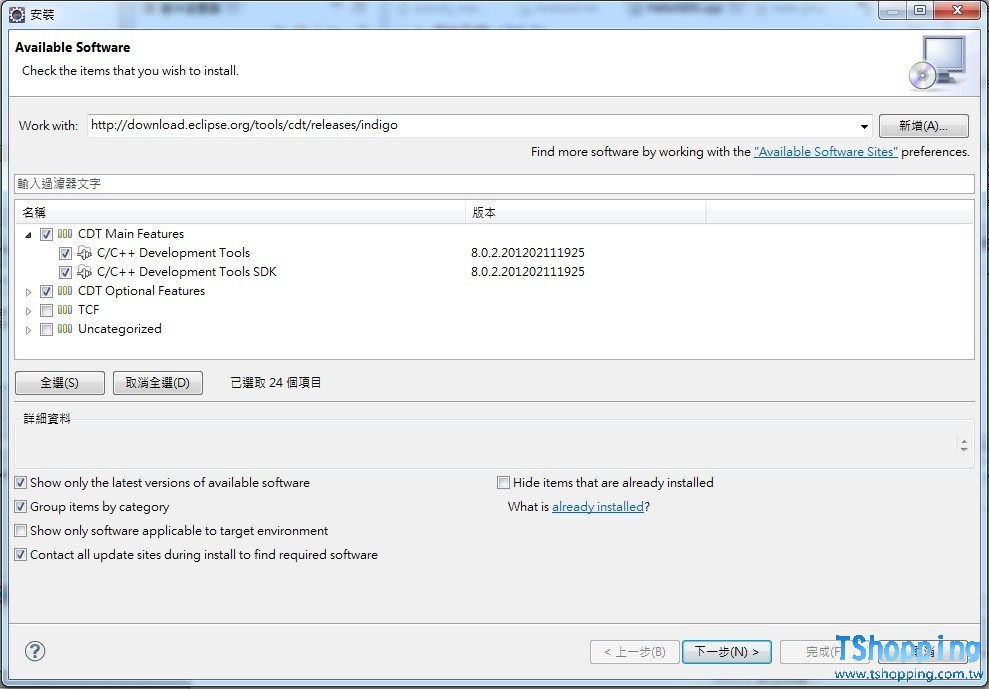Click the 名稱 column header
Screen dimensions: 989x689
(x=240, y=213)
